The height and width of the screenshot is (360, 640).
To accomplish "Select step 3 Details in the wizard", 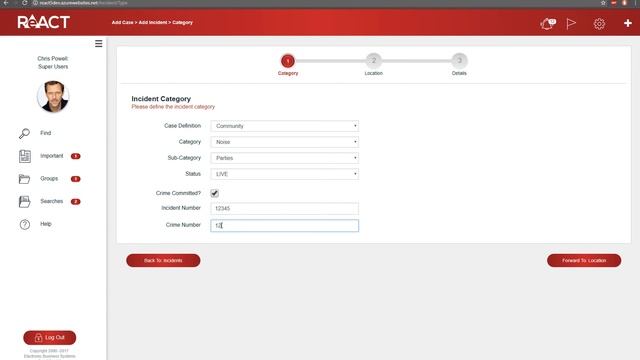I will pos(459,61).
